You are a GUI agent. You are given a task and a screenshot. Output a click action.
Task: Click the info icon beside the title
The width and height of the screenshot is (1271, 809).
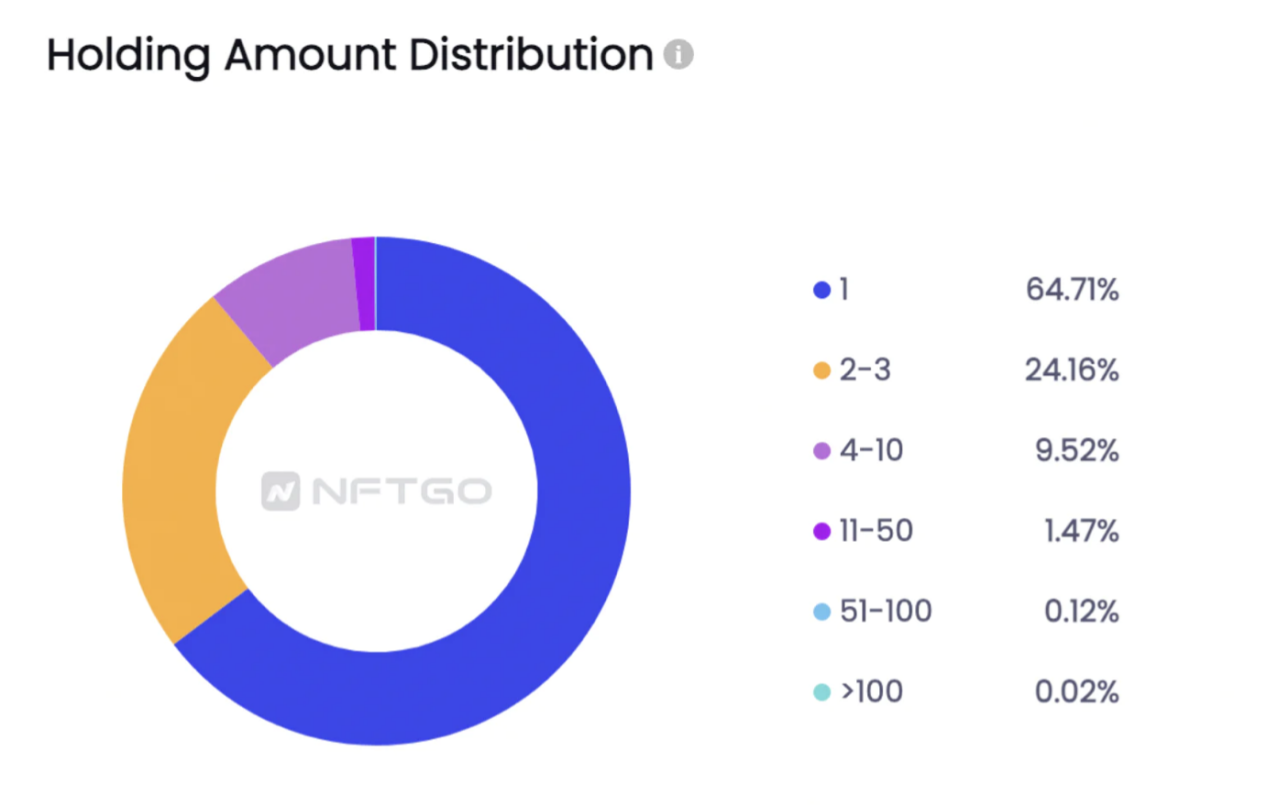[x=678, y=54]
